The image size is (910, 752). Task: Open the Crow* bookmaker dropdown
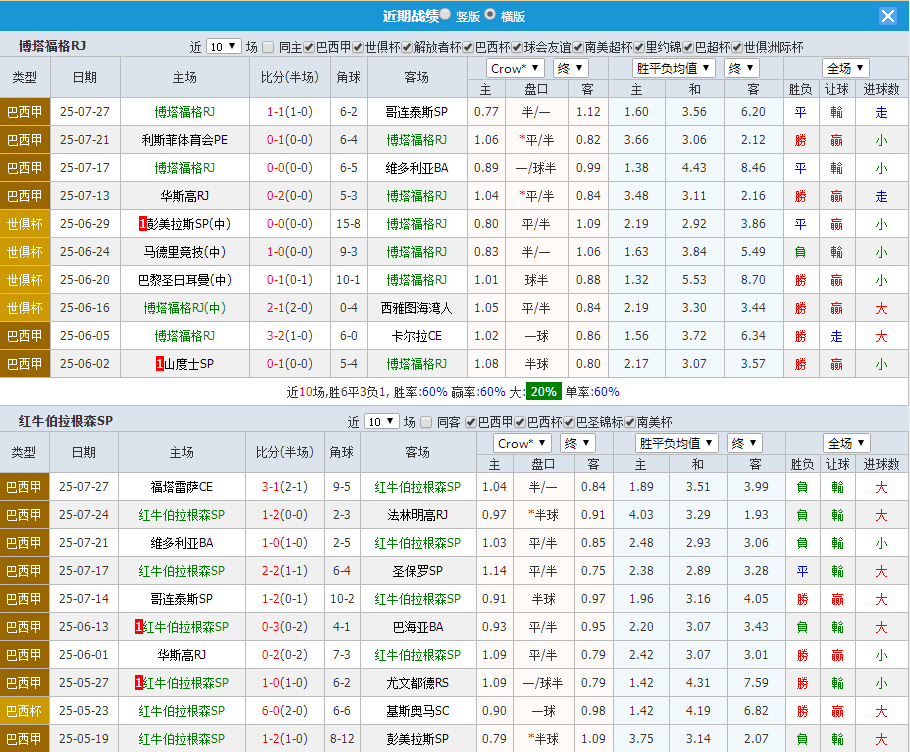pos(513,68)
